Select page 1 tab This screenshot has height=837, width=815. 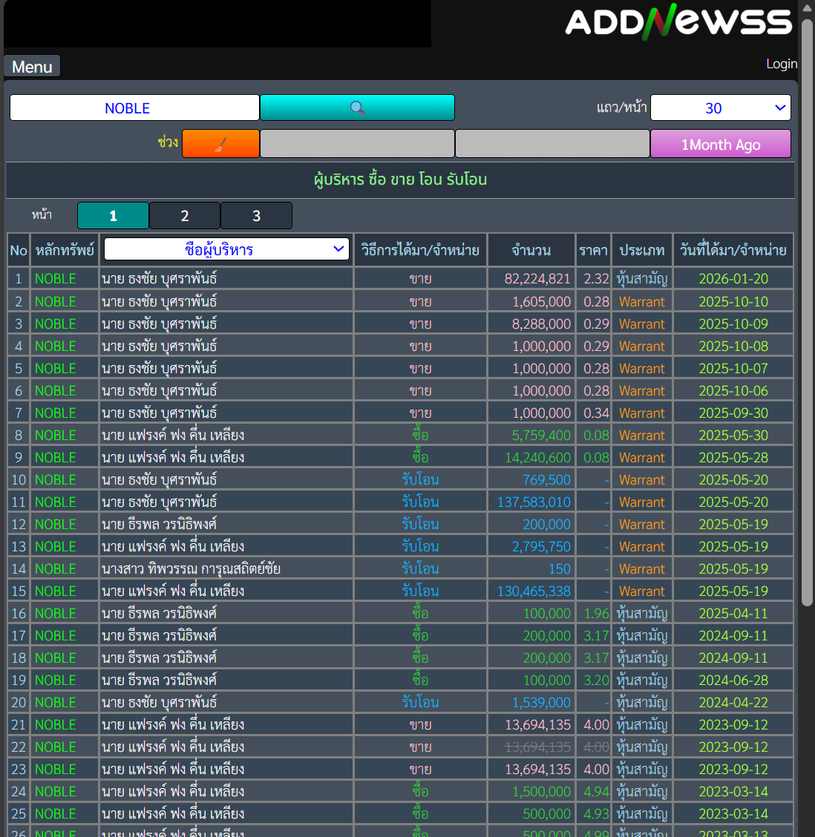(x=113, y=216)
